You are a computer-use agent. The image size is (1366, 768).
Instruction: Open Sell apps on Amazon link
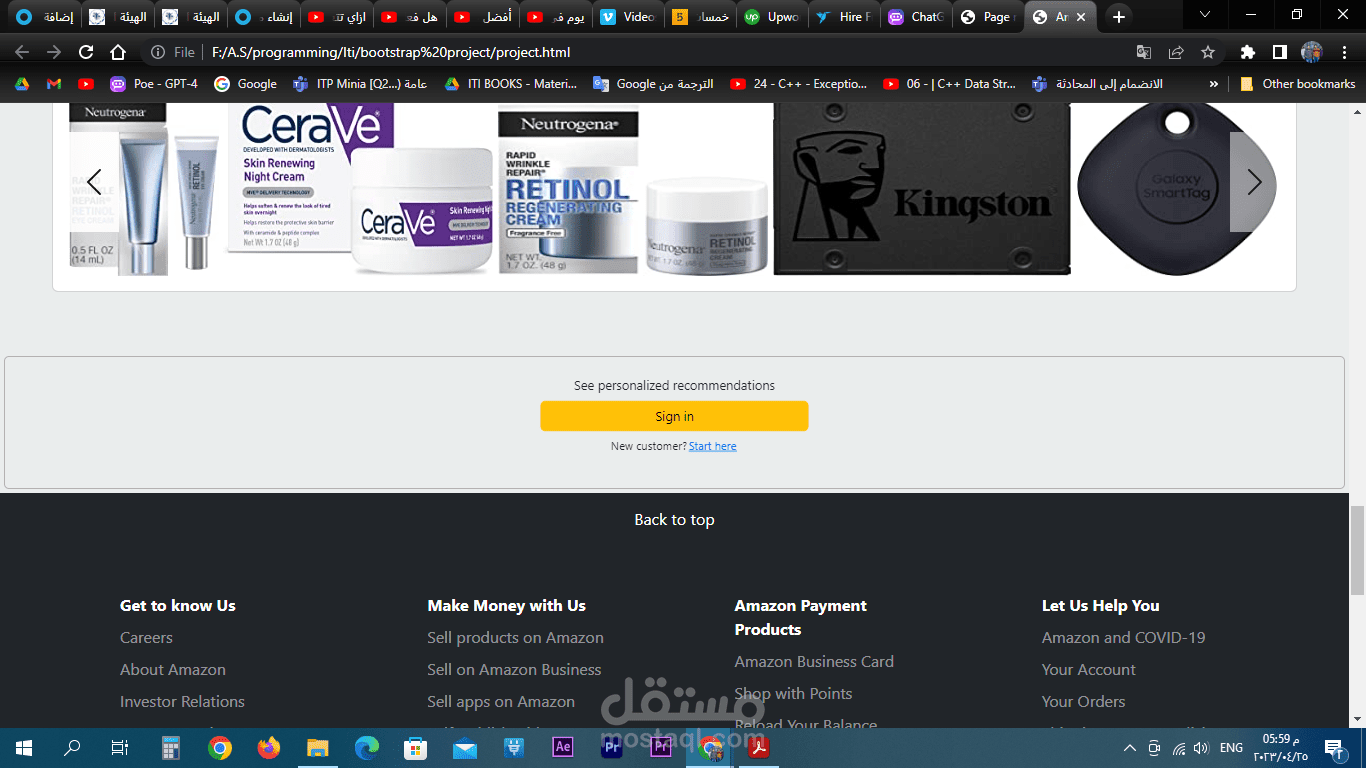[x=501, y=702]
